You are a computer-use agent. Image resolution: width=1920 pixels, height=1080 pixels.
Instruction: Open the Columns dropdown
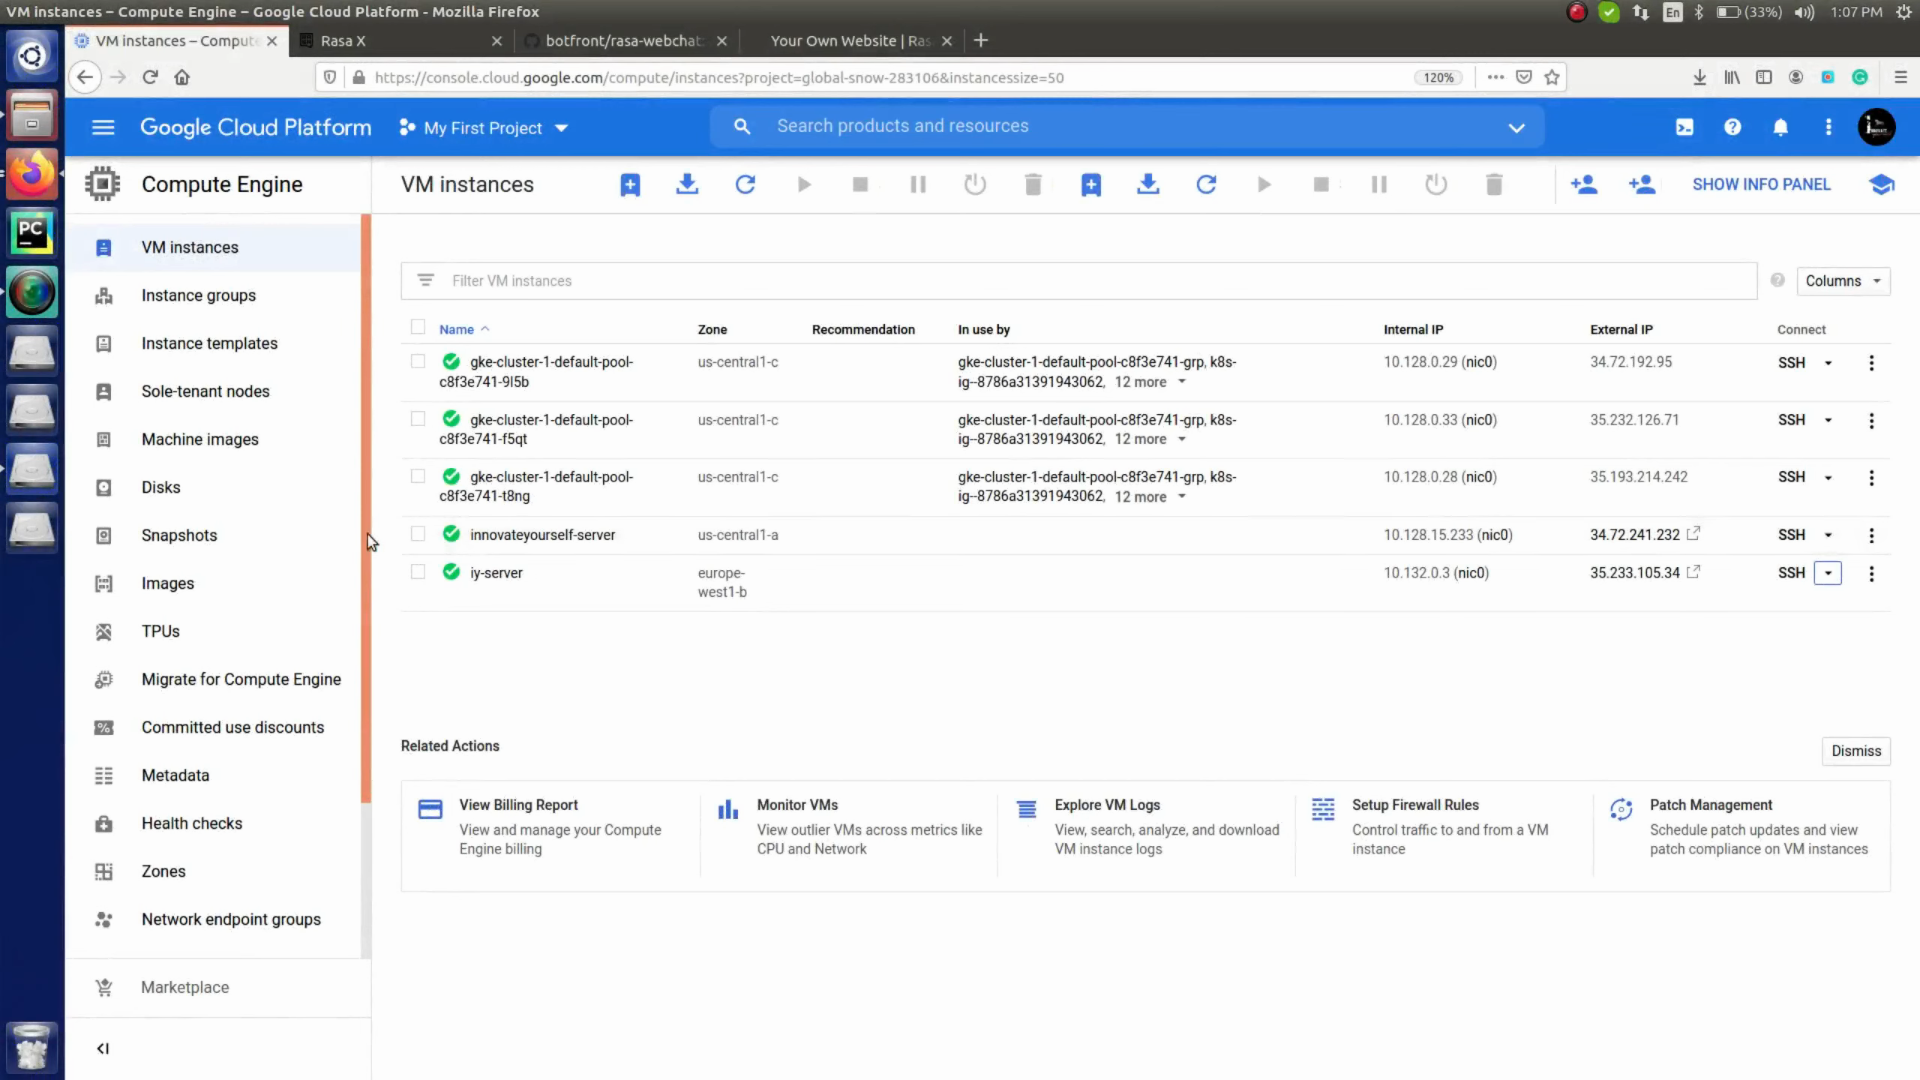point(1841,281)
